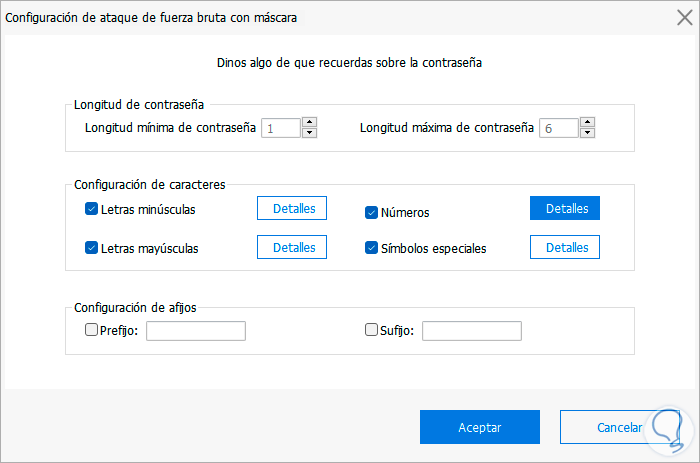Screen dimensions: 700x463
Task: Click the Sufijo text field
Action: pos(471,331)
